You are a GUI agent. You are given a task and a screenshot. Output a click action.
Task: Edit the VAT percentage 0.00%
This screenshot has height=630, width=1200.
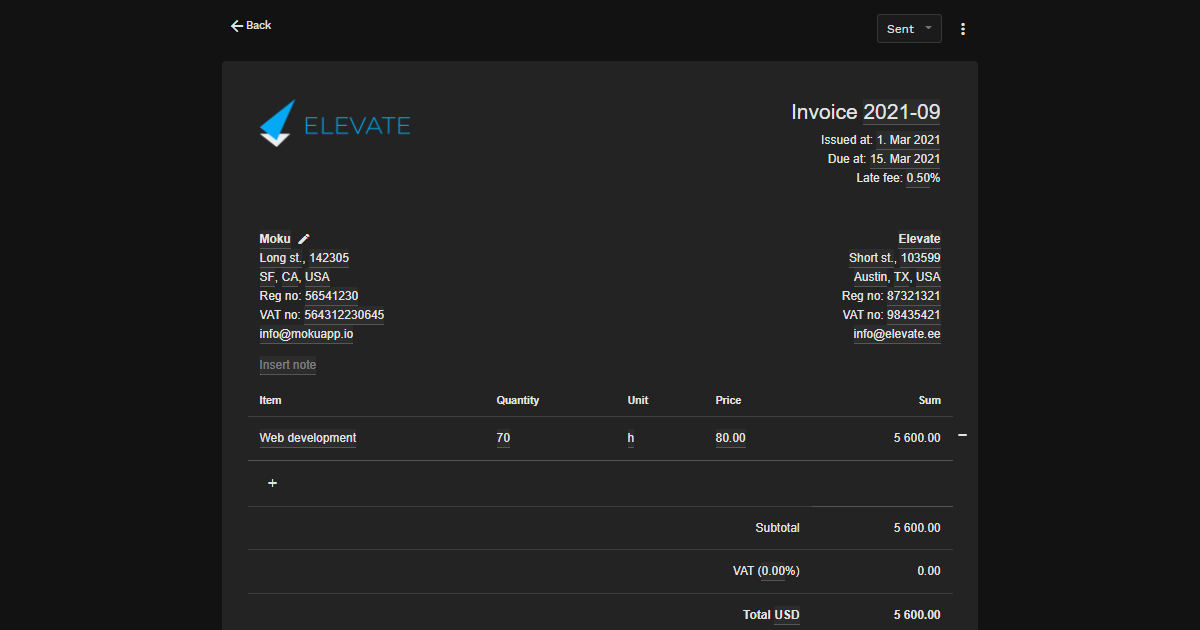[778, 571]
